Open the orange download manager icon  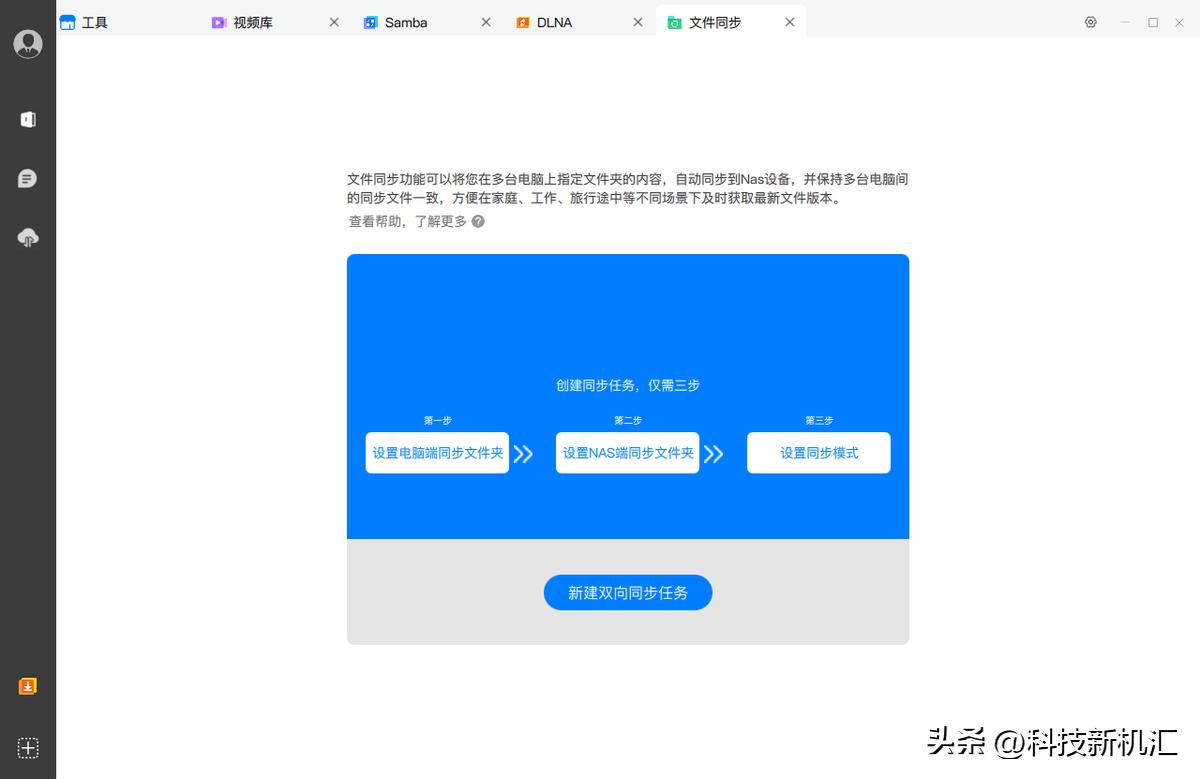[x=28, y=686]
